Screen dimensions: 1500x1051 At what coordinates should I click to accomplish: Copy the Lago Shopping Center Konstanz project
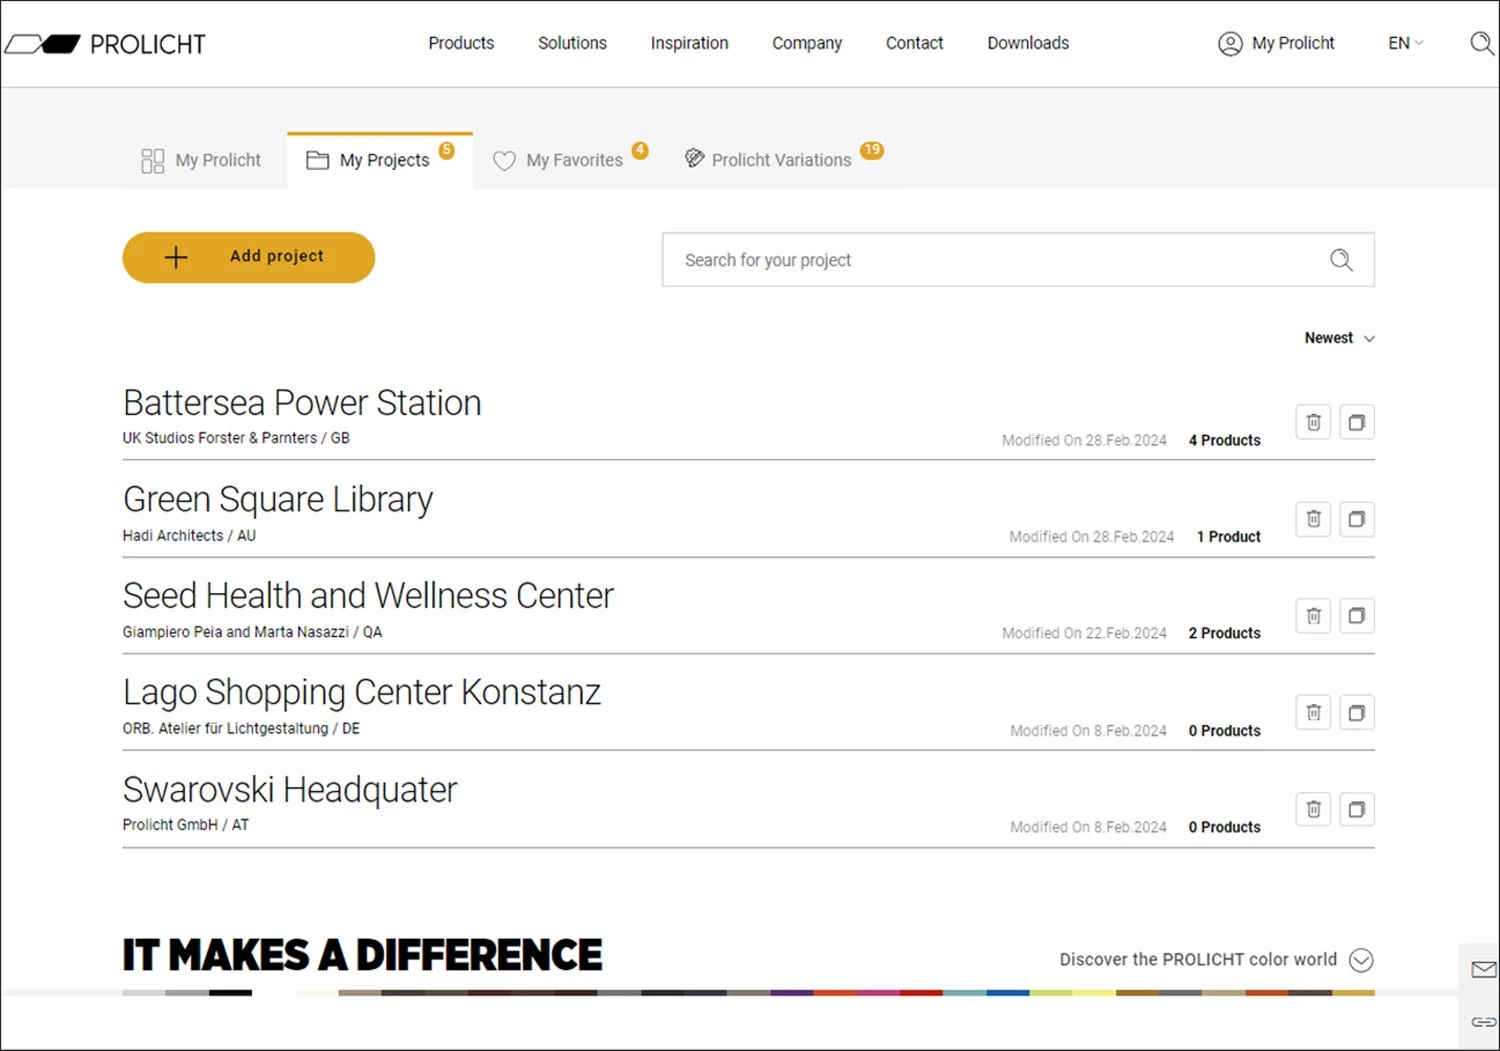pyautogui.click(x=1356, y=713)
